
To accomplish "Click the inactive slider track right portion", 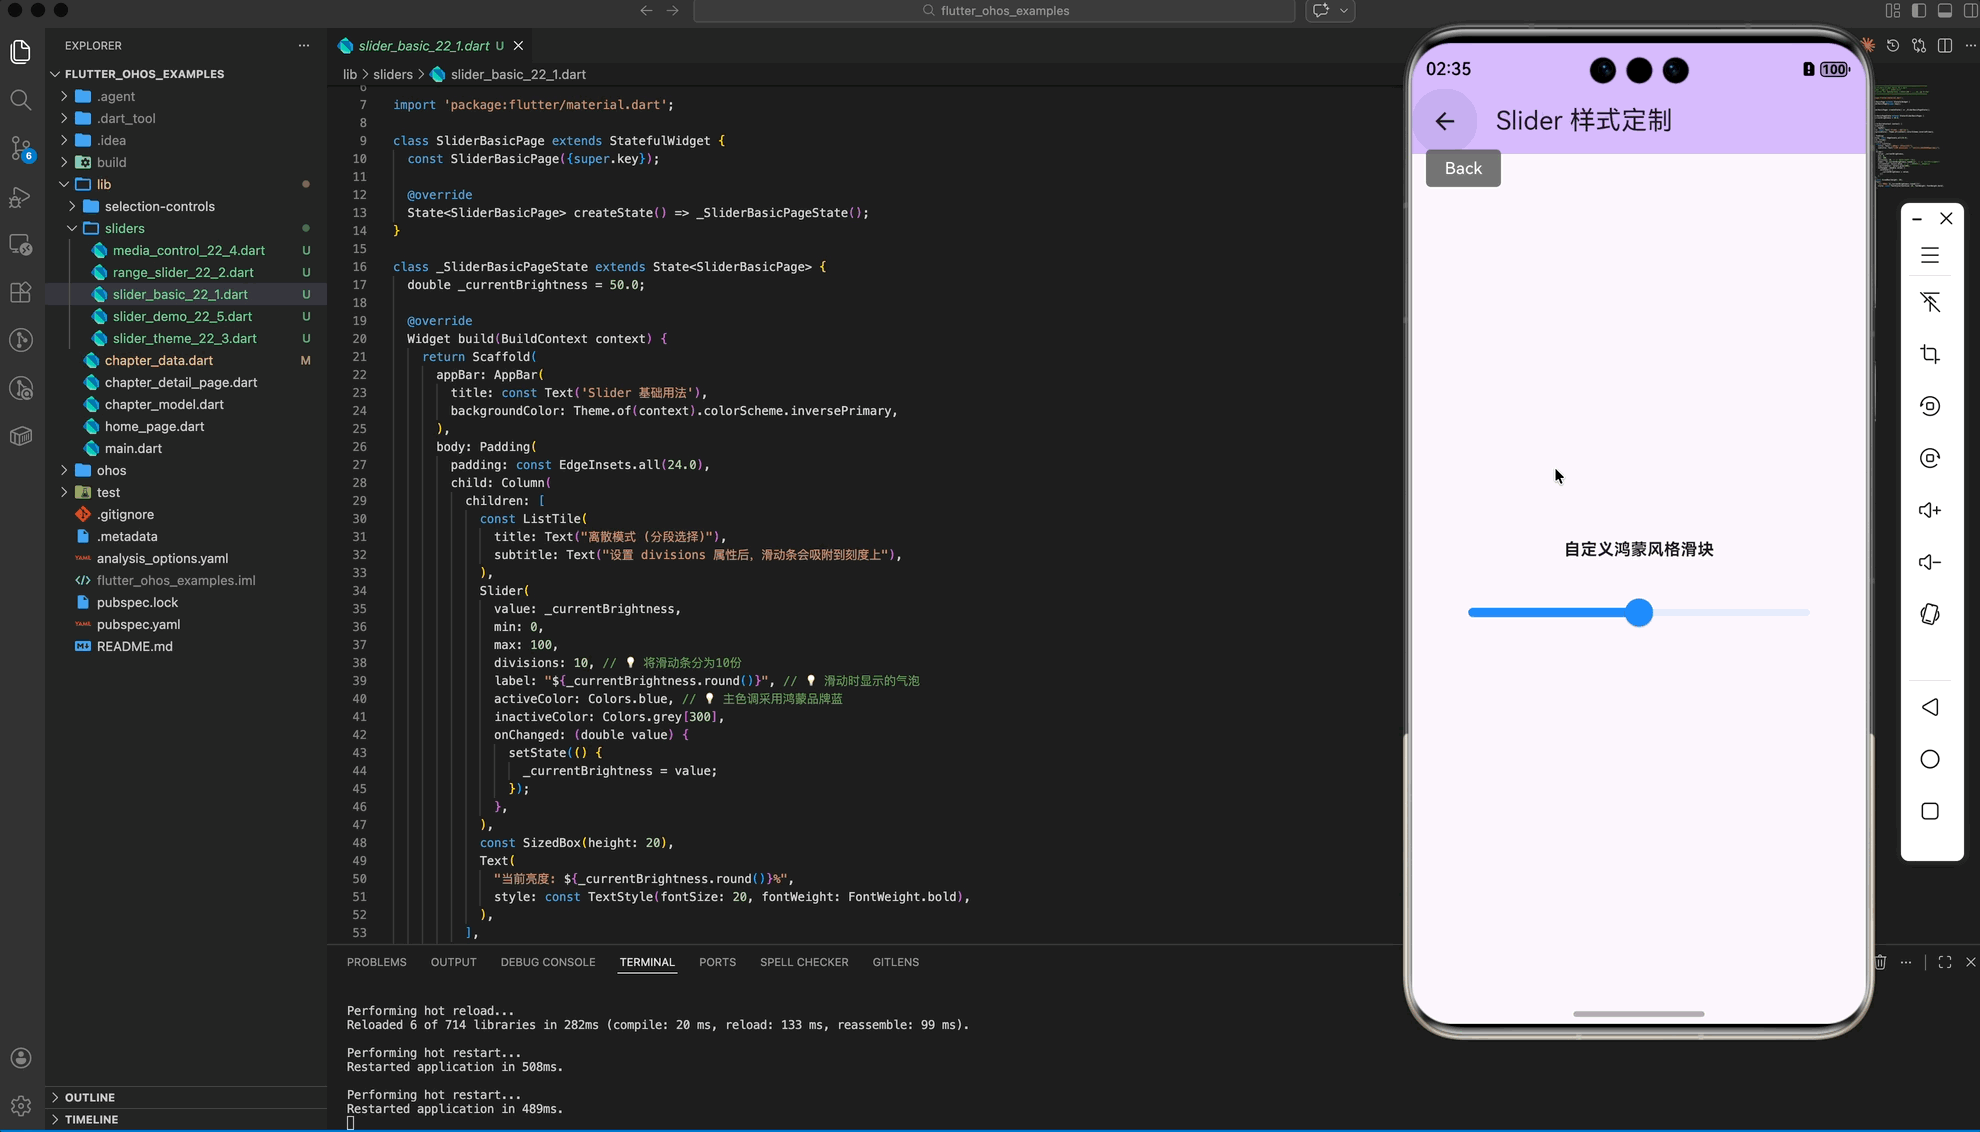I will pos(1731,613).
